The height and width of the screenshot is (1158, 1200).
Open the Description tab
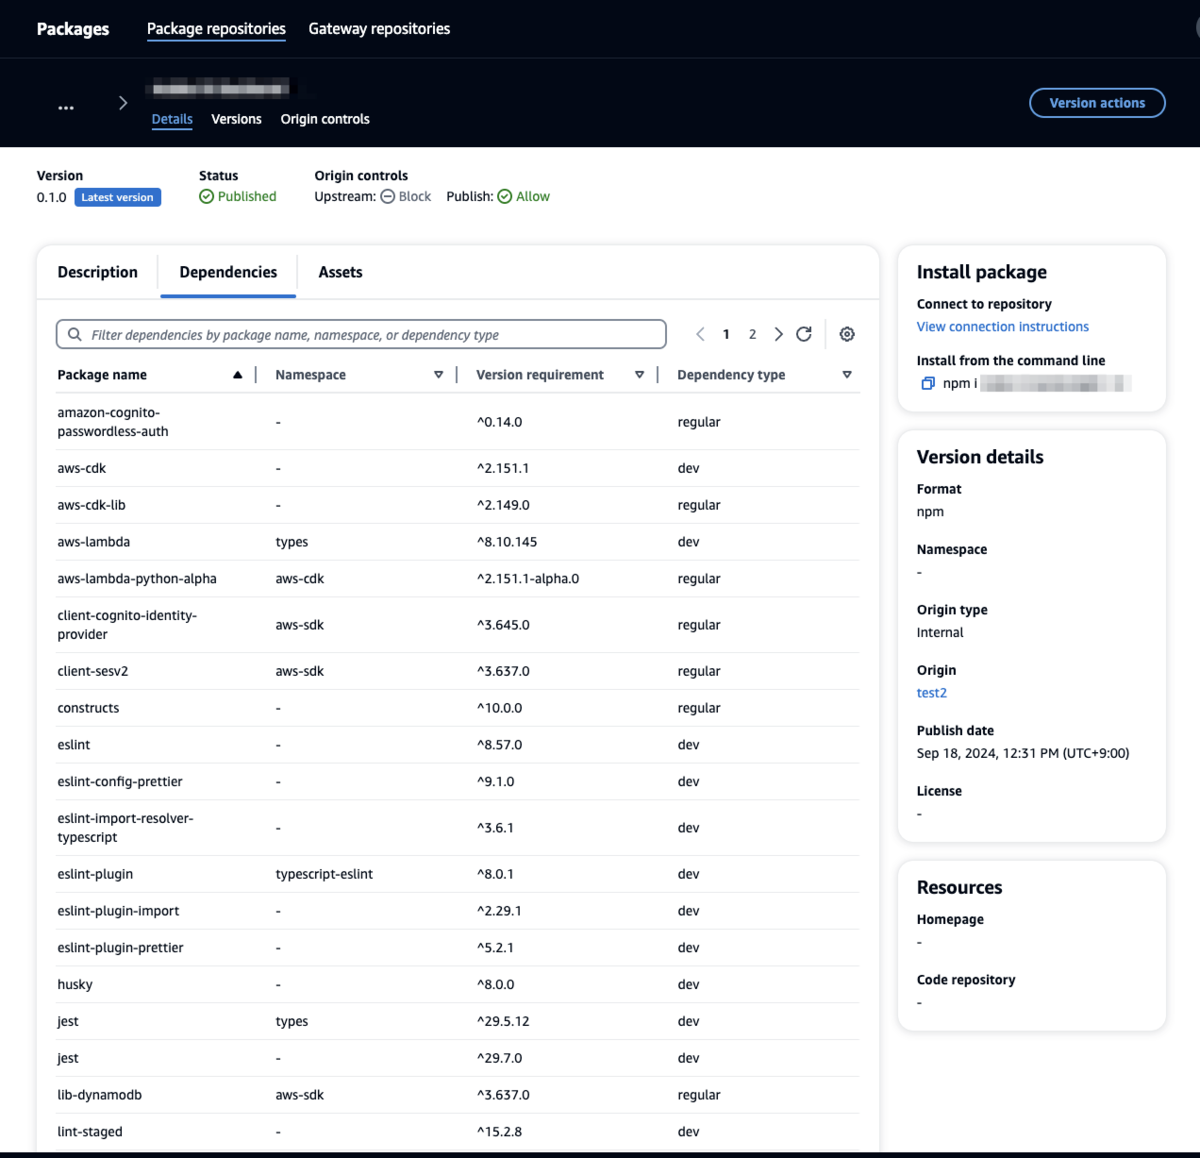coord(98,272)
